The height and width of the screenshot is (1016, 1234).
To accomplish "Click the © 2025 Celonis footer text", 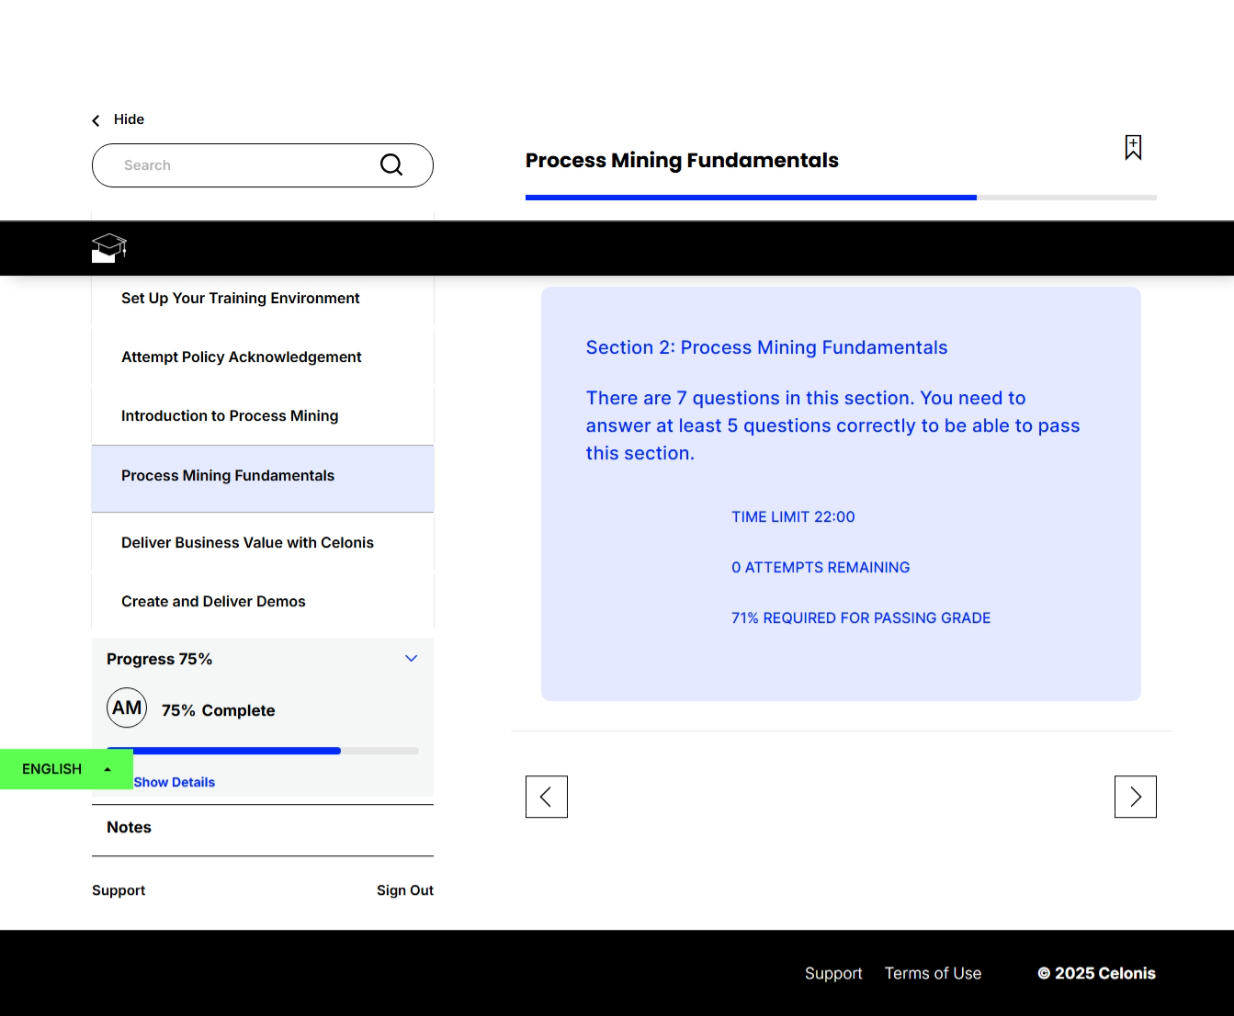I will [1097, 973].
